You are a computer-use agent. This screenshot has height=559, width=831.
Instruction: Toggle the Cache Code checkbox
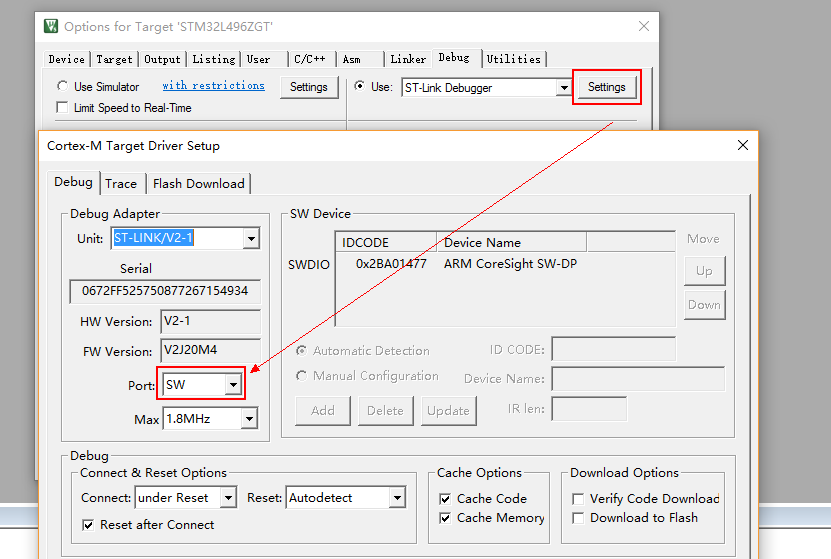pos(446,499)
